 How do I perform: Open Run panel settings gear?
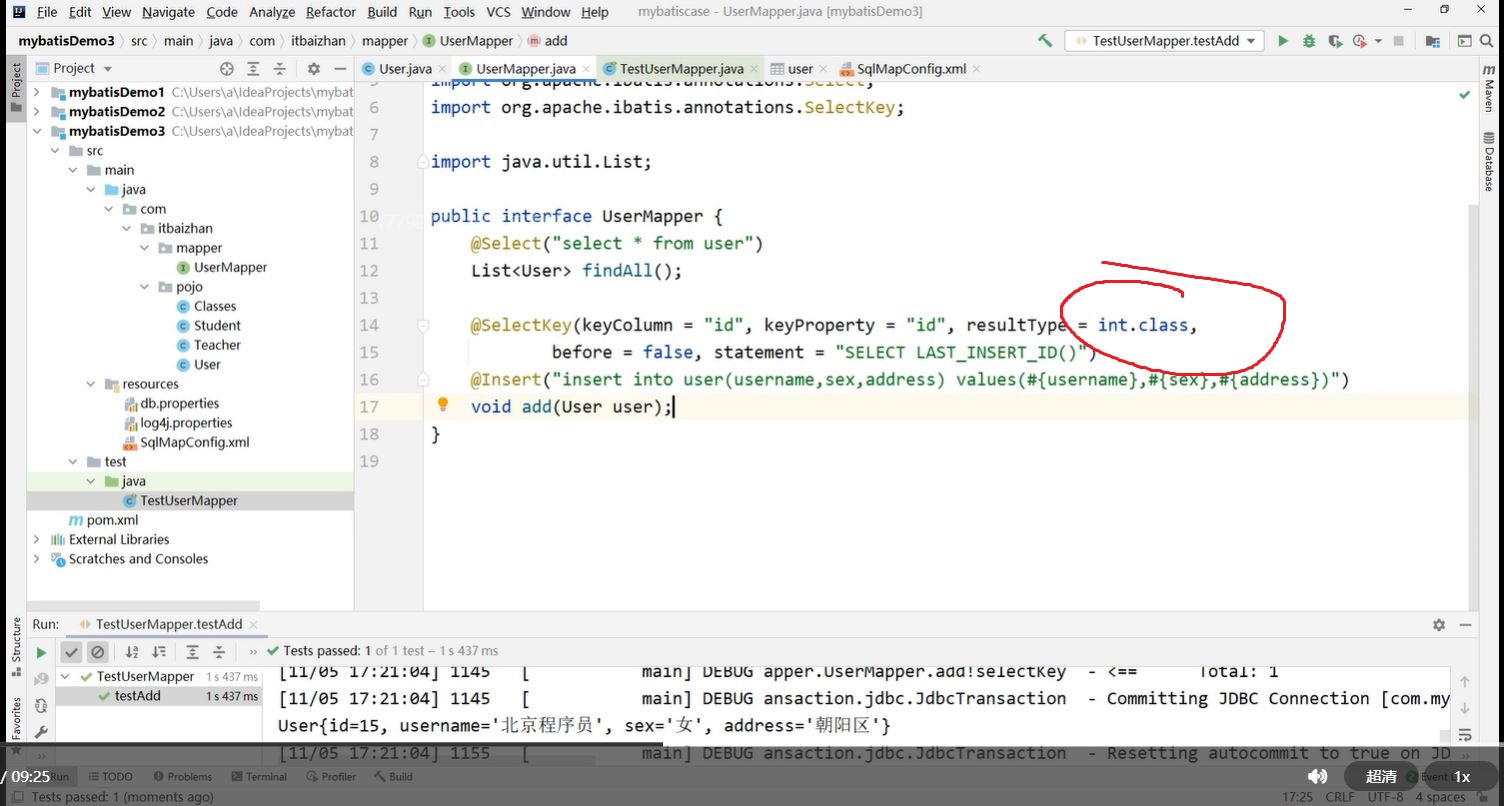[1439, 624]
